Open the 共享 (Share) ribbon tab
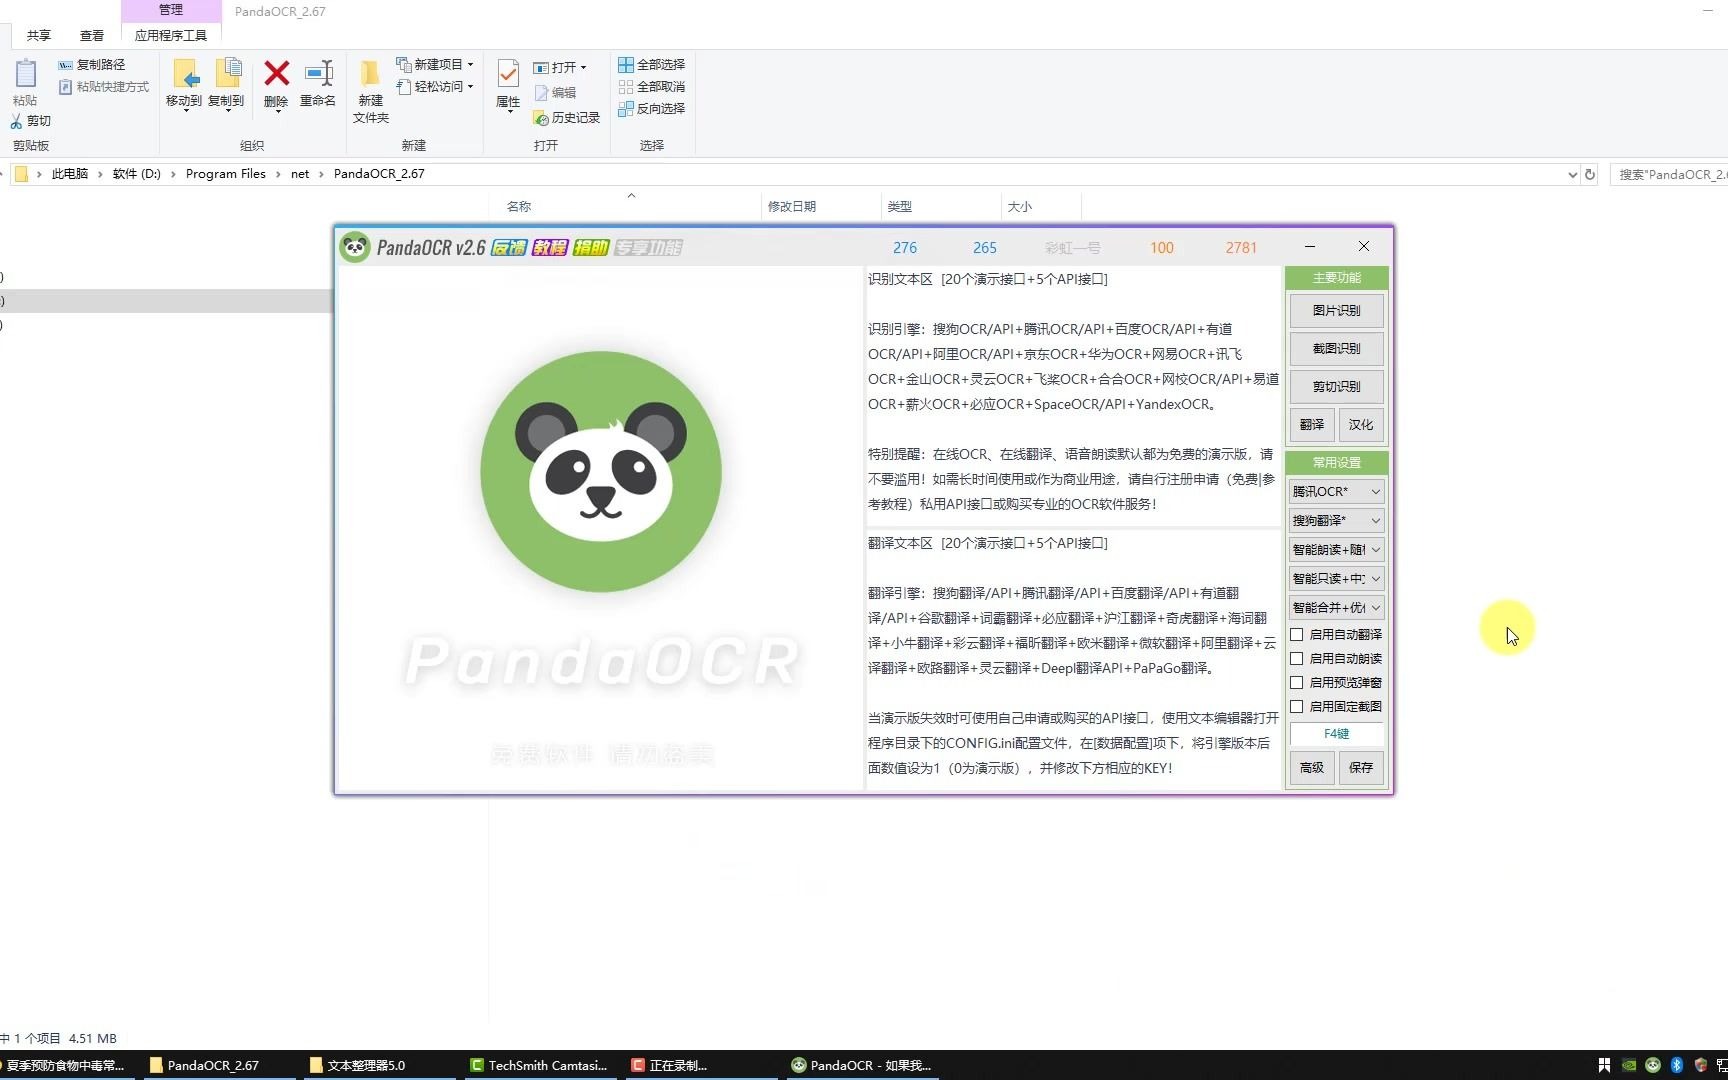The height and width of the screenshot is (1080, 1728). pyautogui.click(x=39, y=36)
